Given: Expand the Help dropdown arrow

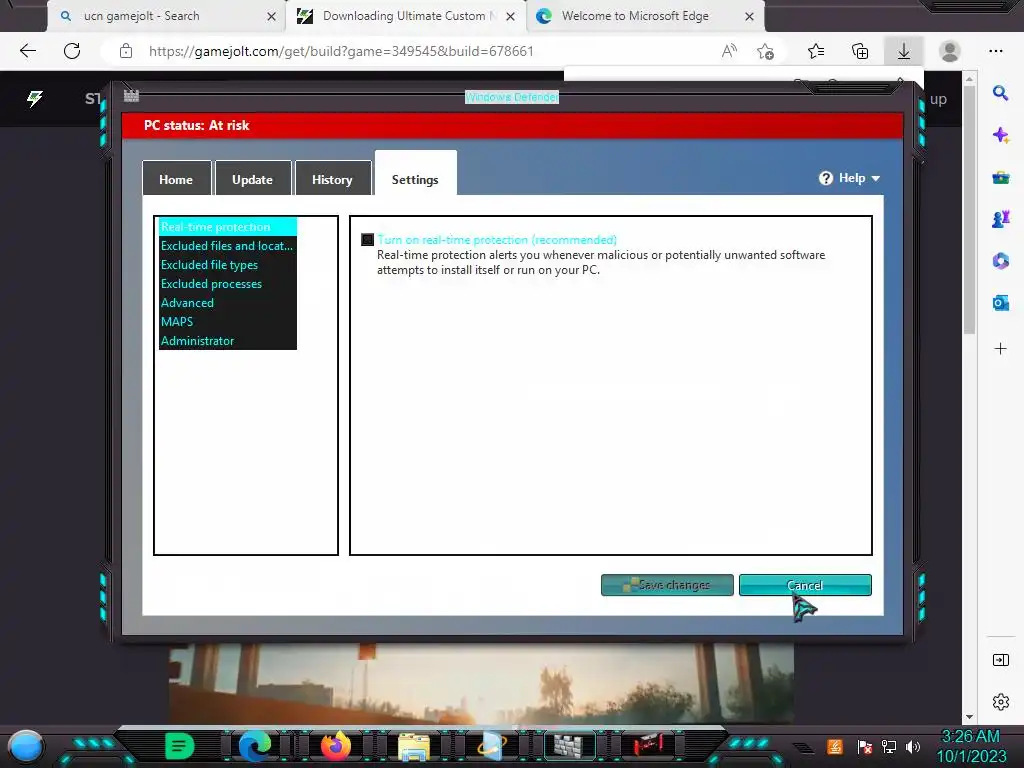Looking at the screenshot, I should tap(876, 178).
